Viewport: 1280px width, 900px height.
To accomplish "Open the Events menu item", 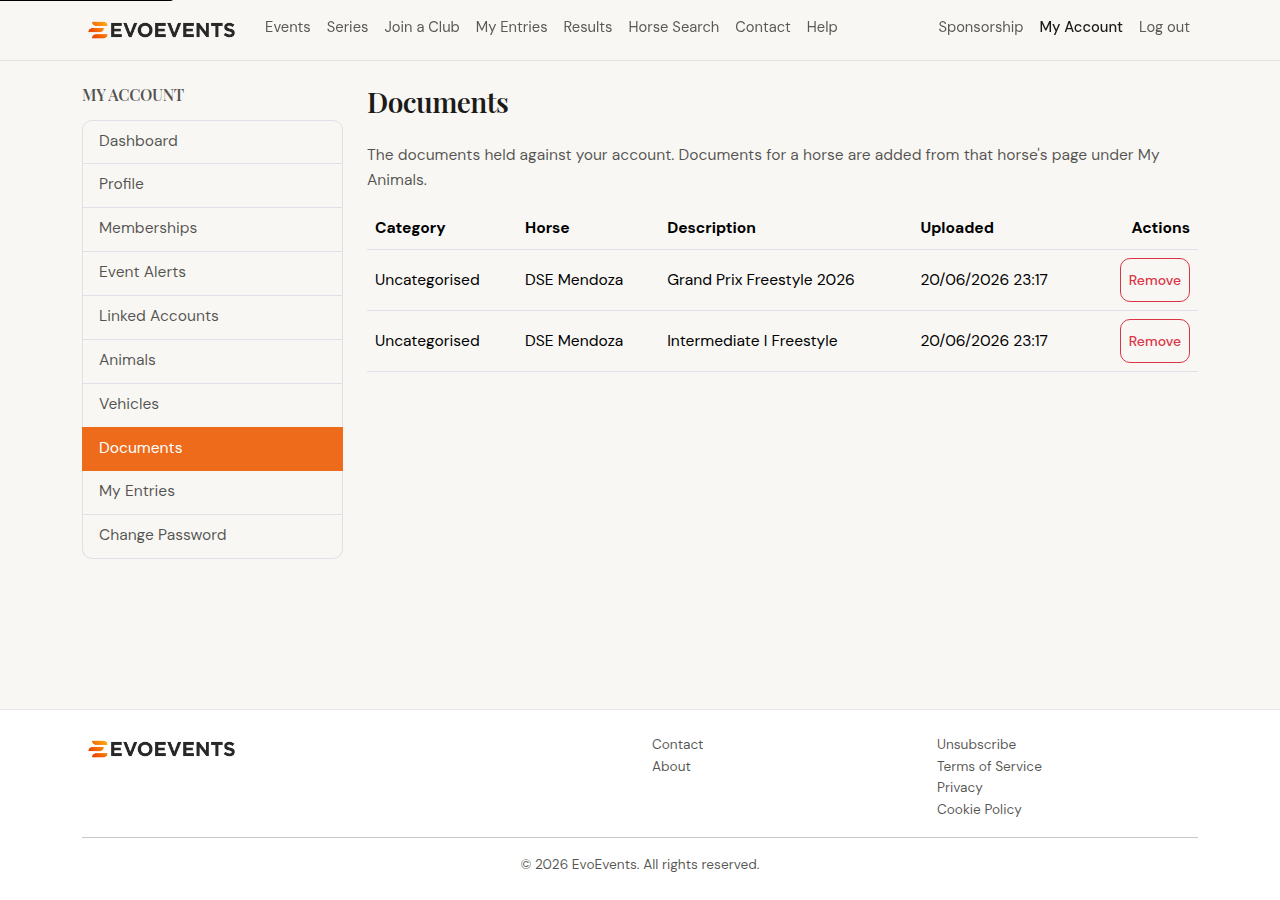I will click(x=287, y=27).
